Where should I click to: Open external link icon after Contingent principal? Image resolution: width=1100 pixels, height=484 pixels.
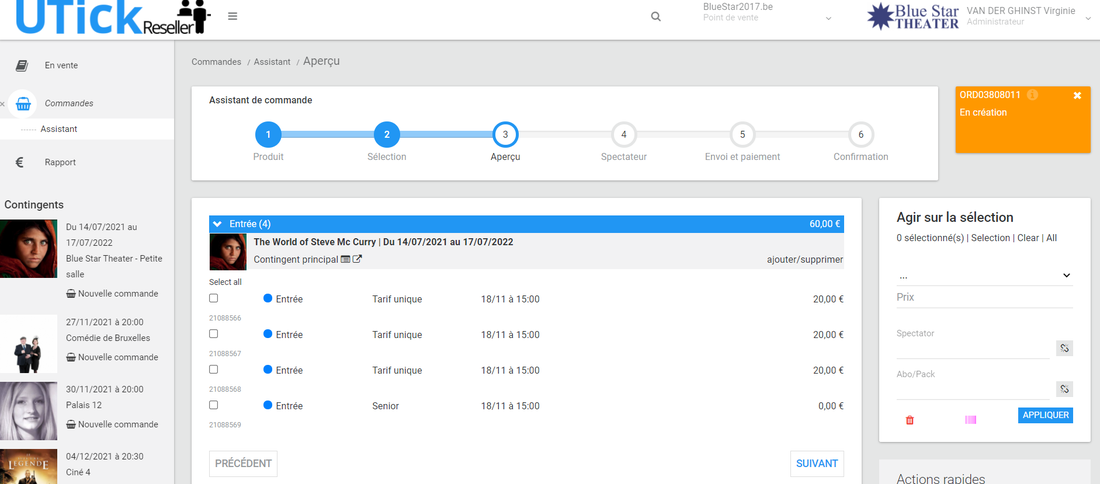click(x=357, y=260)
